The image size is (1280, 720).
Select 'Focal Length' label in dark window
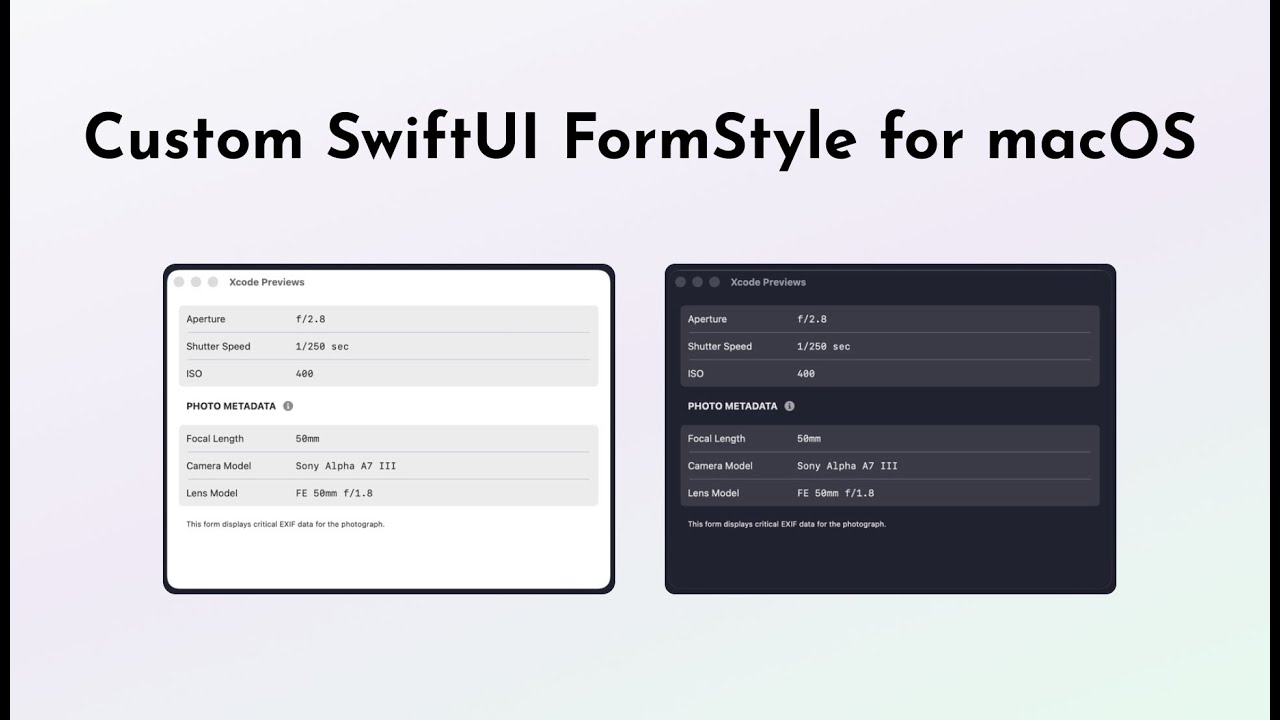click(717, 438)
